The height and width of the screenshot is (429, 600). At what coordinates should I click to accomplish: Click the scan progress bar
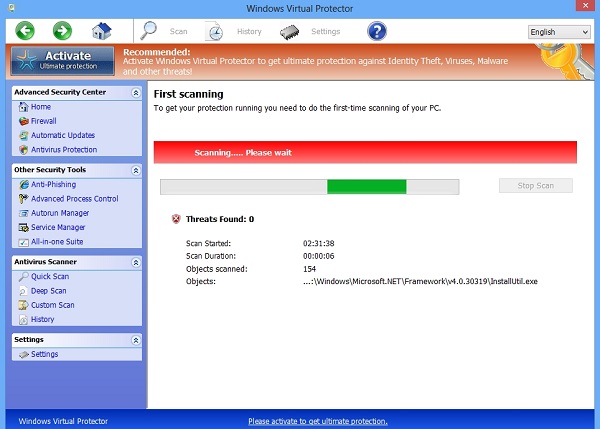click(x=309, y=186)
